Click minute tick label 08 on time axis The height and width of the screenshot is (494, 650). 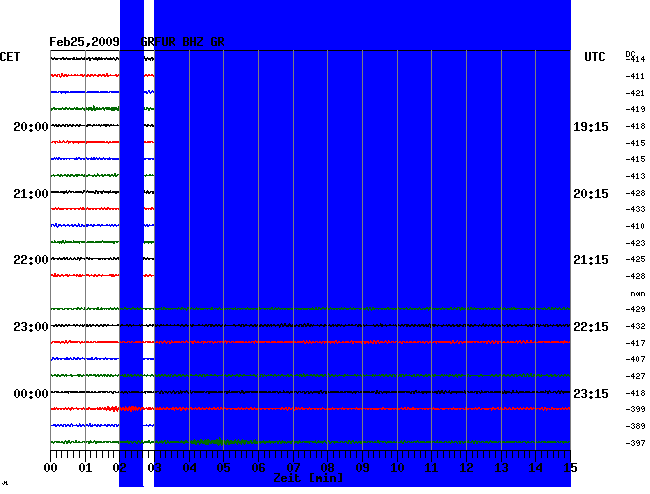(x=327, y=468)
